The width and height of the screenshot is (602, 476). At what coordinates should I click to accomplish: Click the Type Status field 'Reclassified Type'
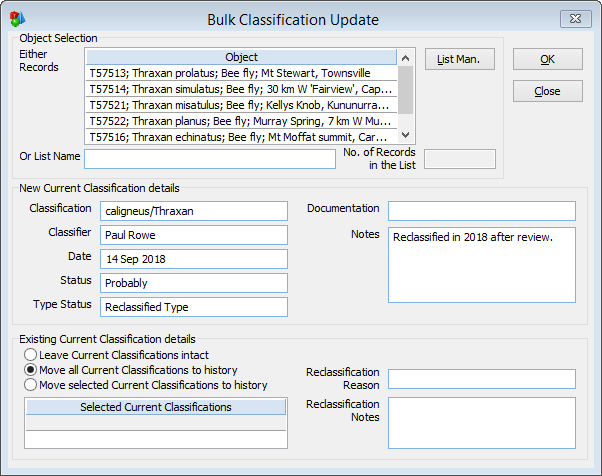tap(194, 307)
